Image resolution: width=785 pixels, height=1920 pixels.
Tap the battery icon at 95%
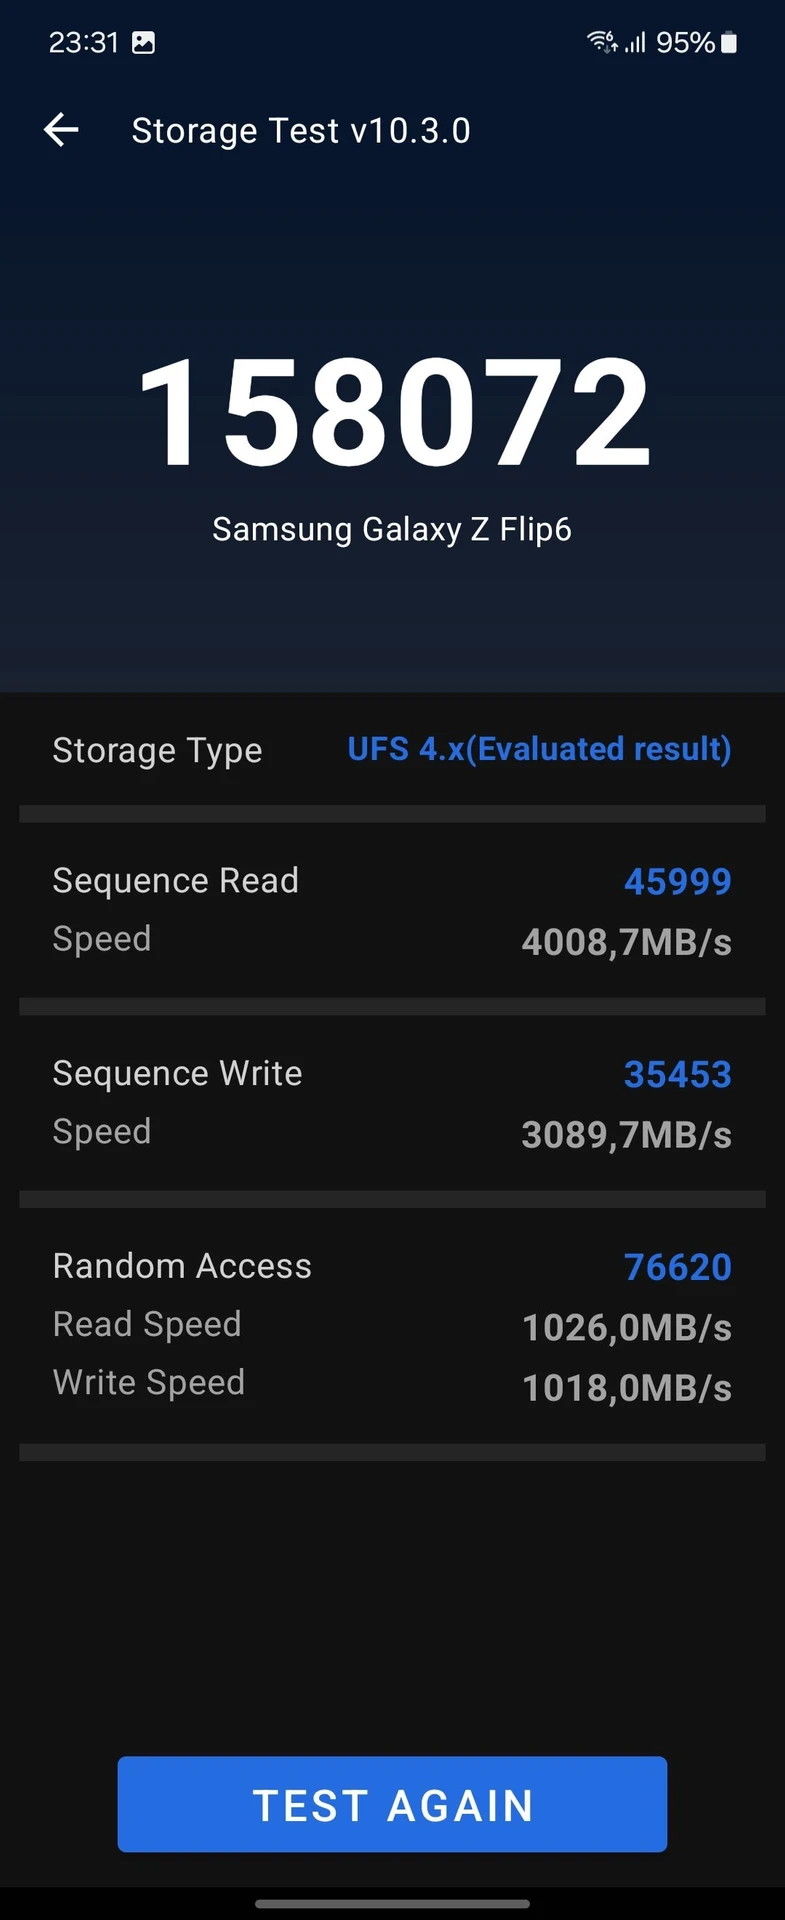pos(729,42)
